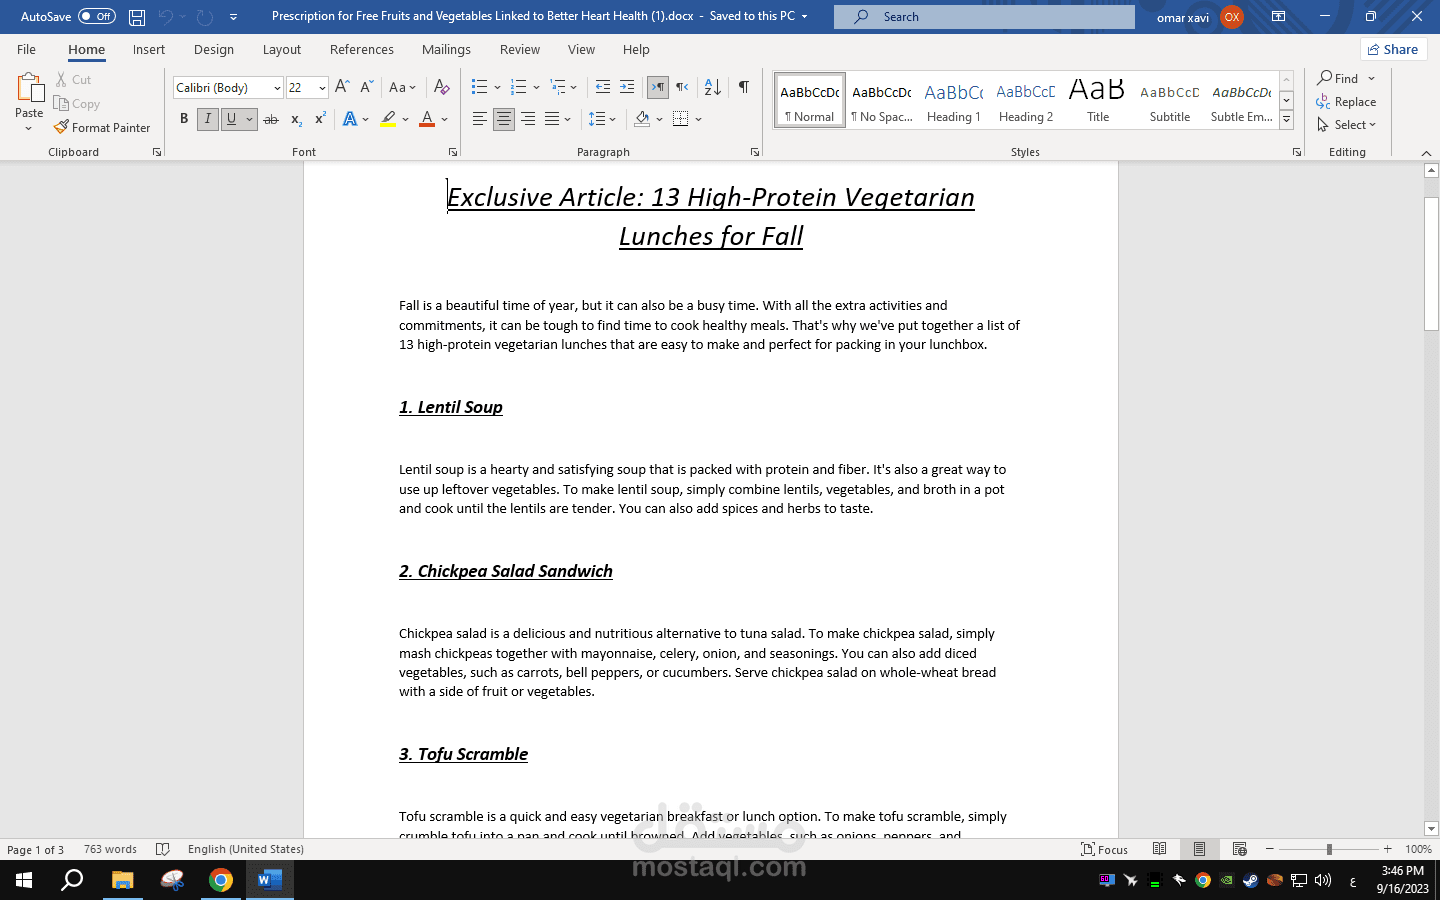Apply strikethrough formatting
The width and height of the screenshot is (1440, 900).
(x=271, y=119)
